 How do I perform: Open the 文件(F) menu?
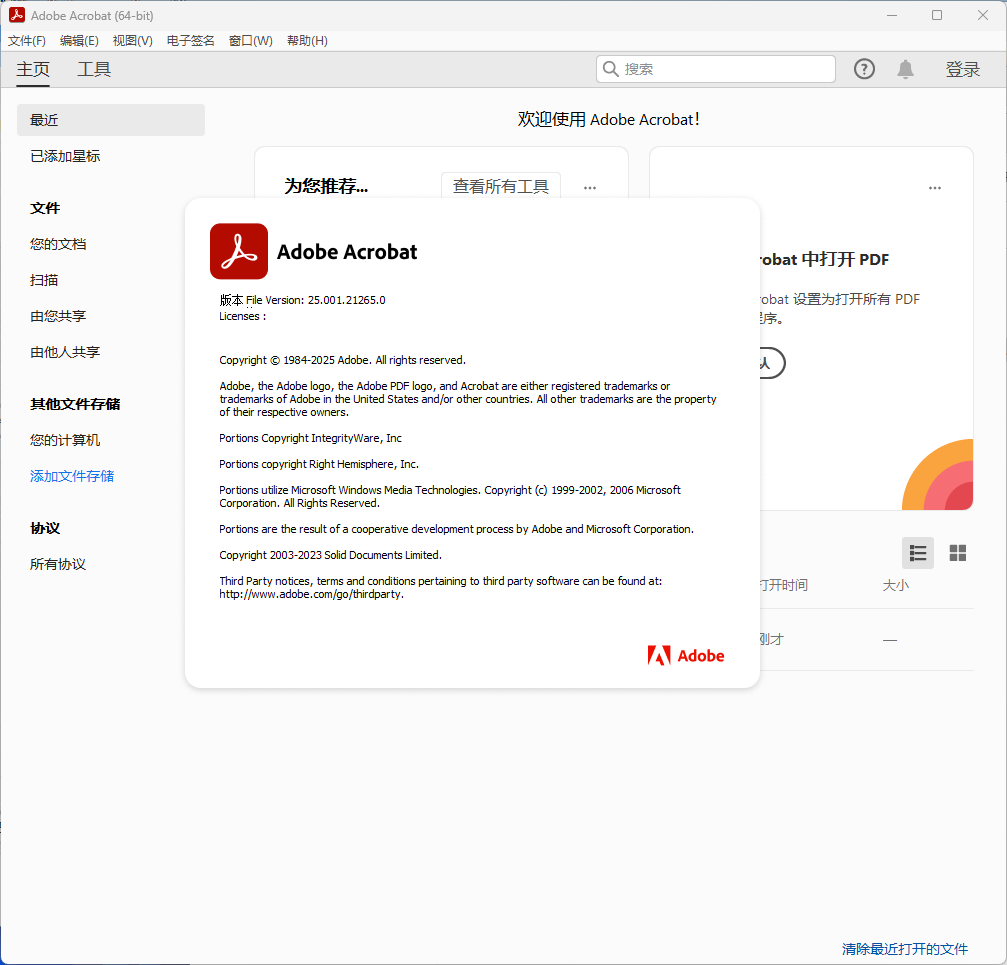[26, 40]
